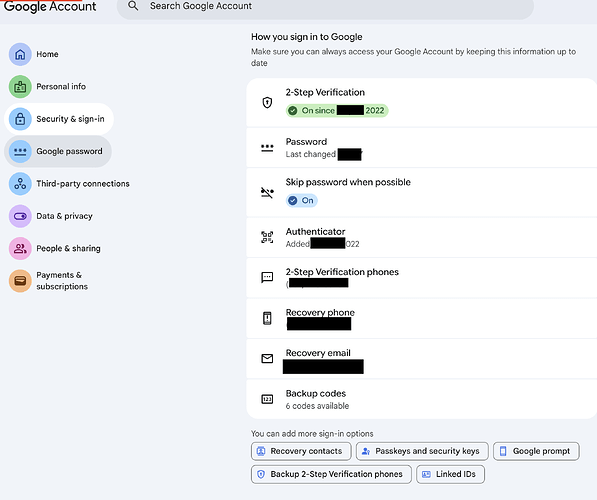The image size is (597, 500).
Task: Click the Data & privacy toggle icon
Action: point(20,216)
